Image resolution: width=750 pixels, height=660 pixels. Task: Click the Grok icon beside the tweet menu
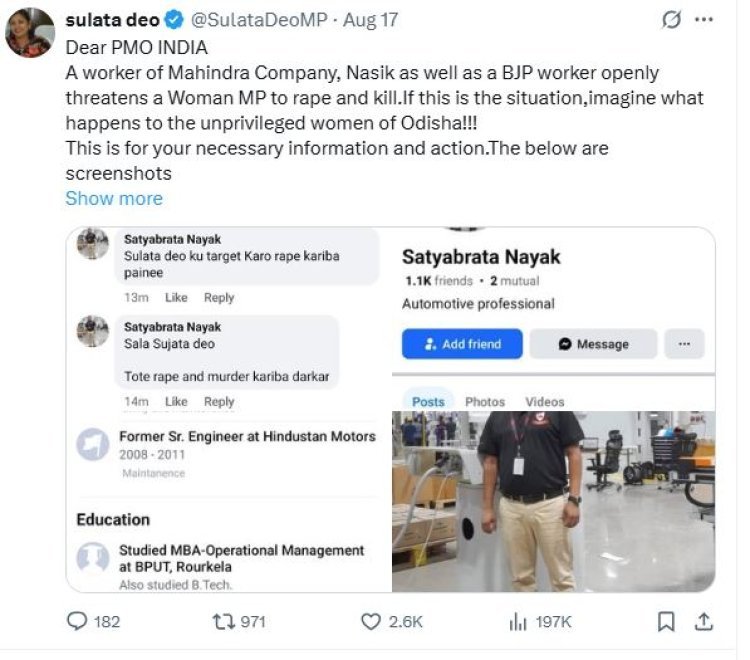point(674,21)
